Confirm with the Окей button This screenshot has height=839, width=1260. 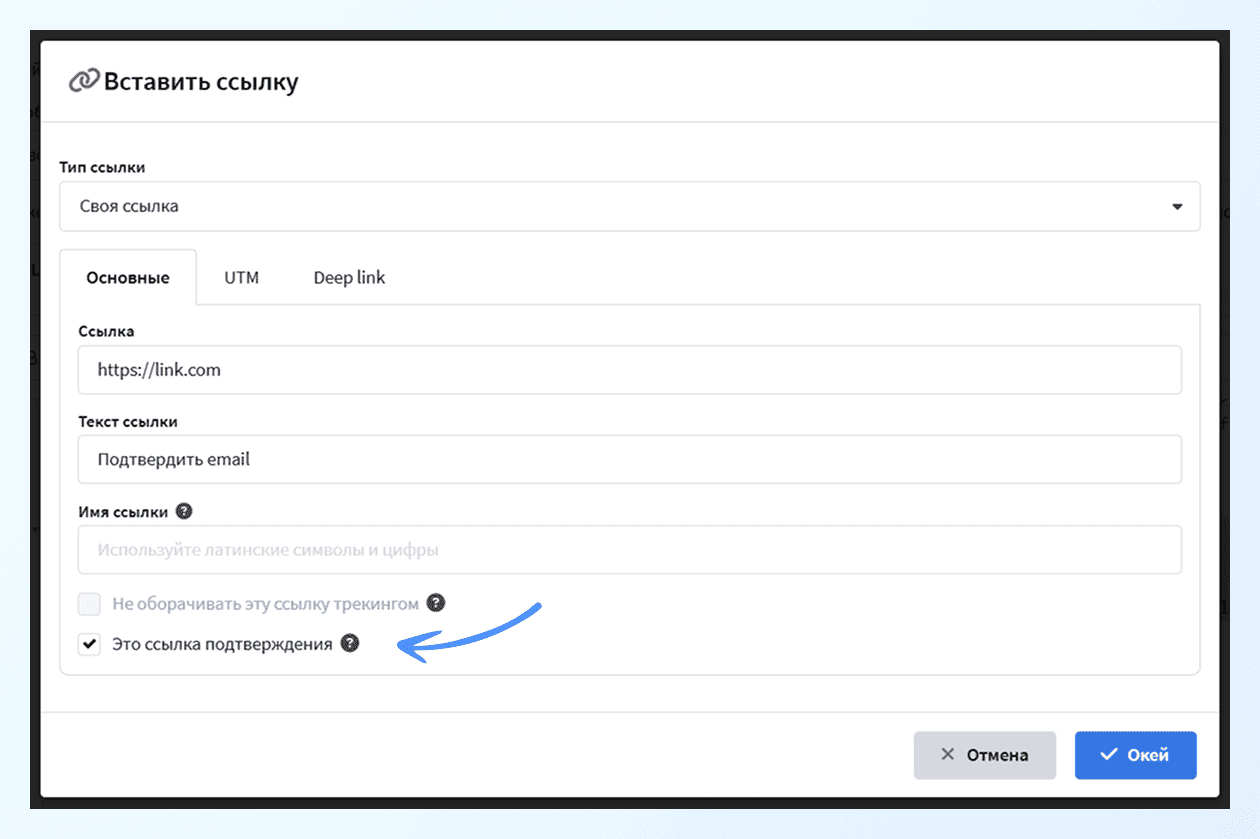(1135, 755)
